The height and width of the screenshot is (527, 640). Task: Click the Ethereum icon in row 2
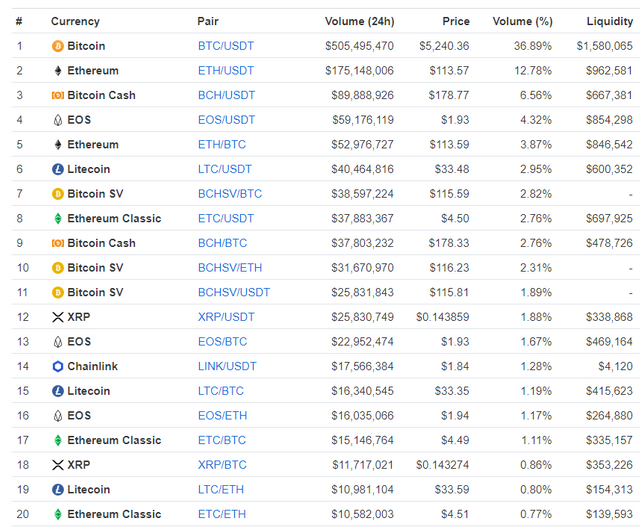(58, 71)
